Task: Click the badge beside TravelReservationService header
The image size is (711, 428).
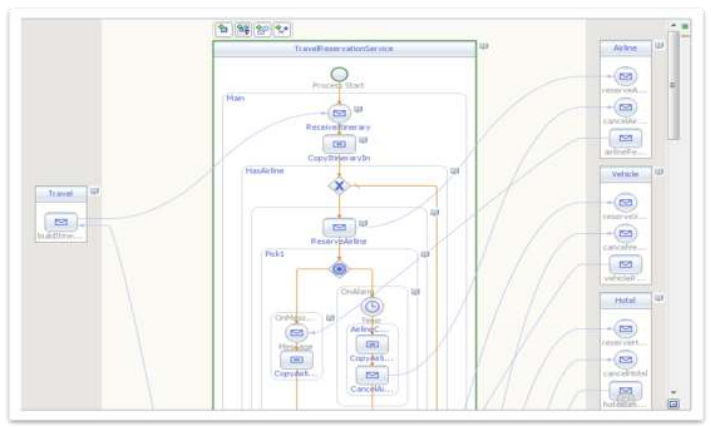Action: coord(484,46)
